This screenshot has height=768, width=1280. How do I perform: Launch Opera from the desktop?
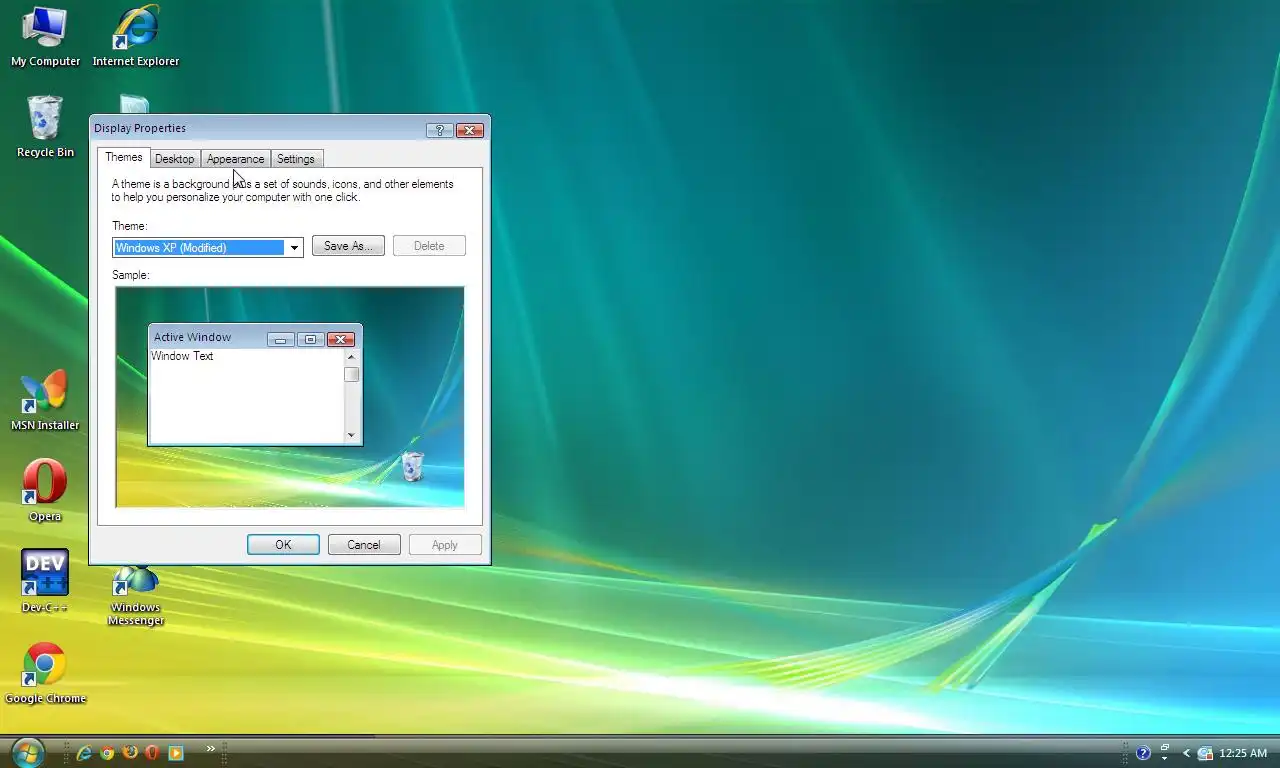(x=45, y=491)
